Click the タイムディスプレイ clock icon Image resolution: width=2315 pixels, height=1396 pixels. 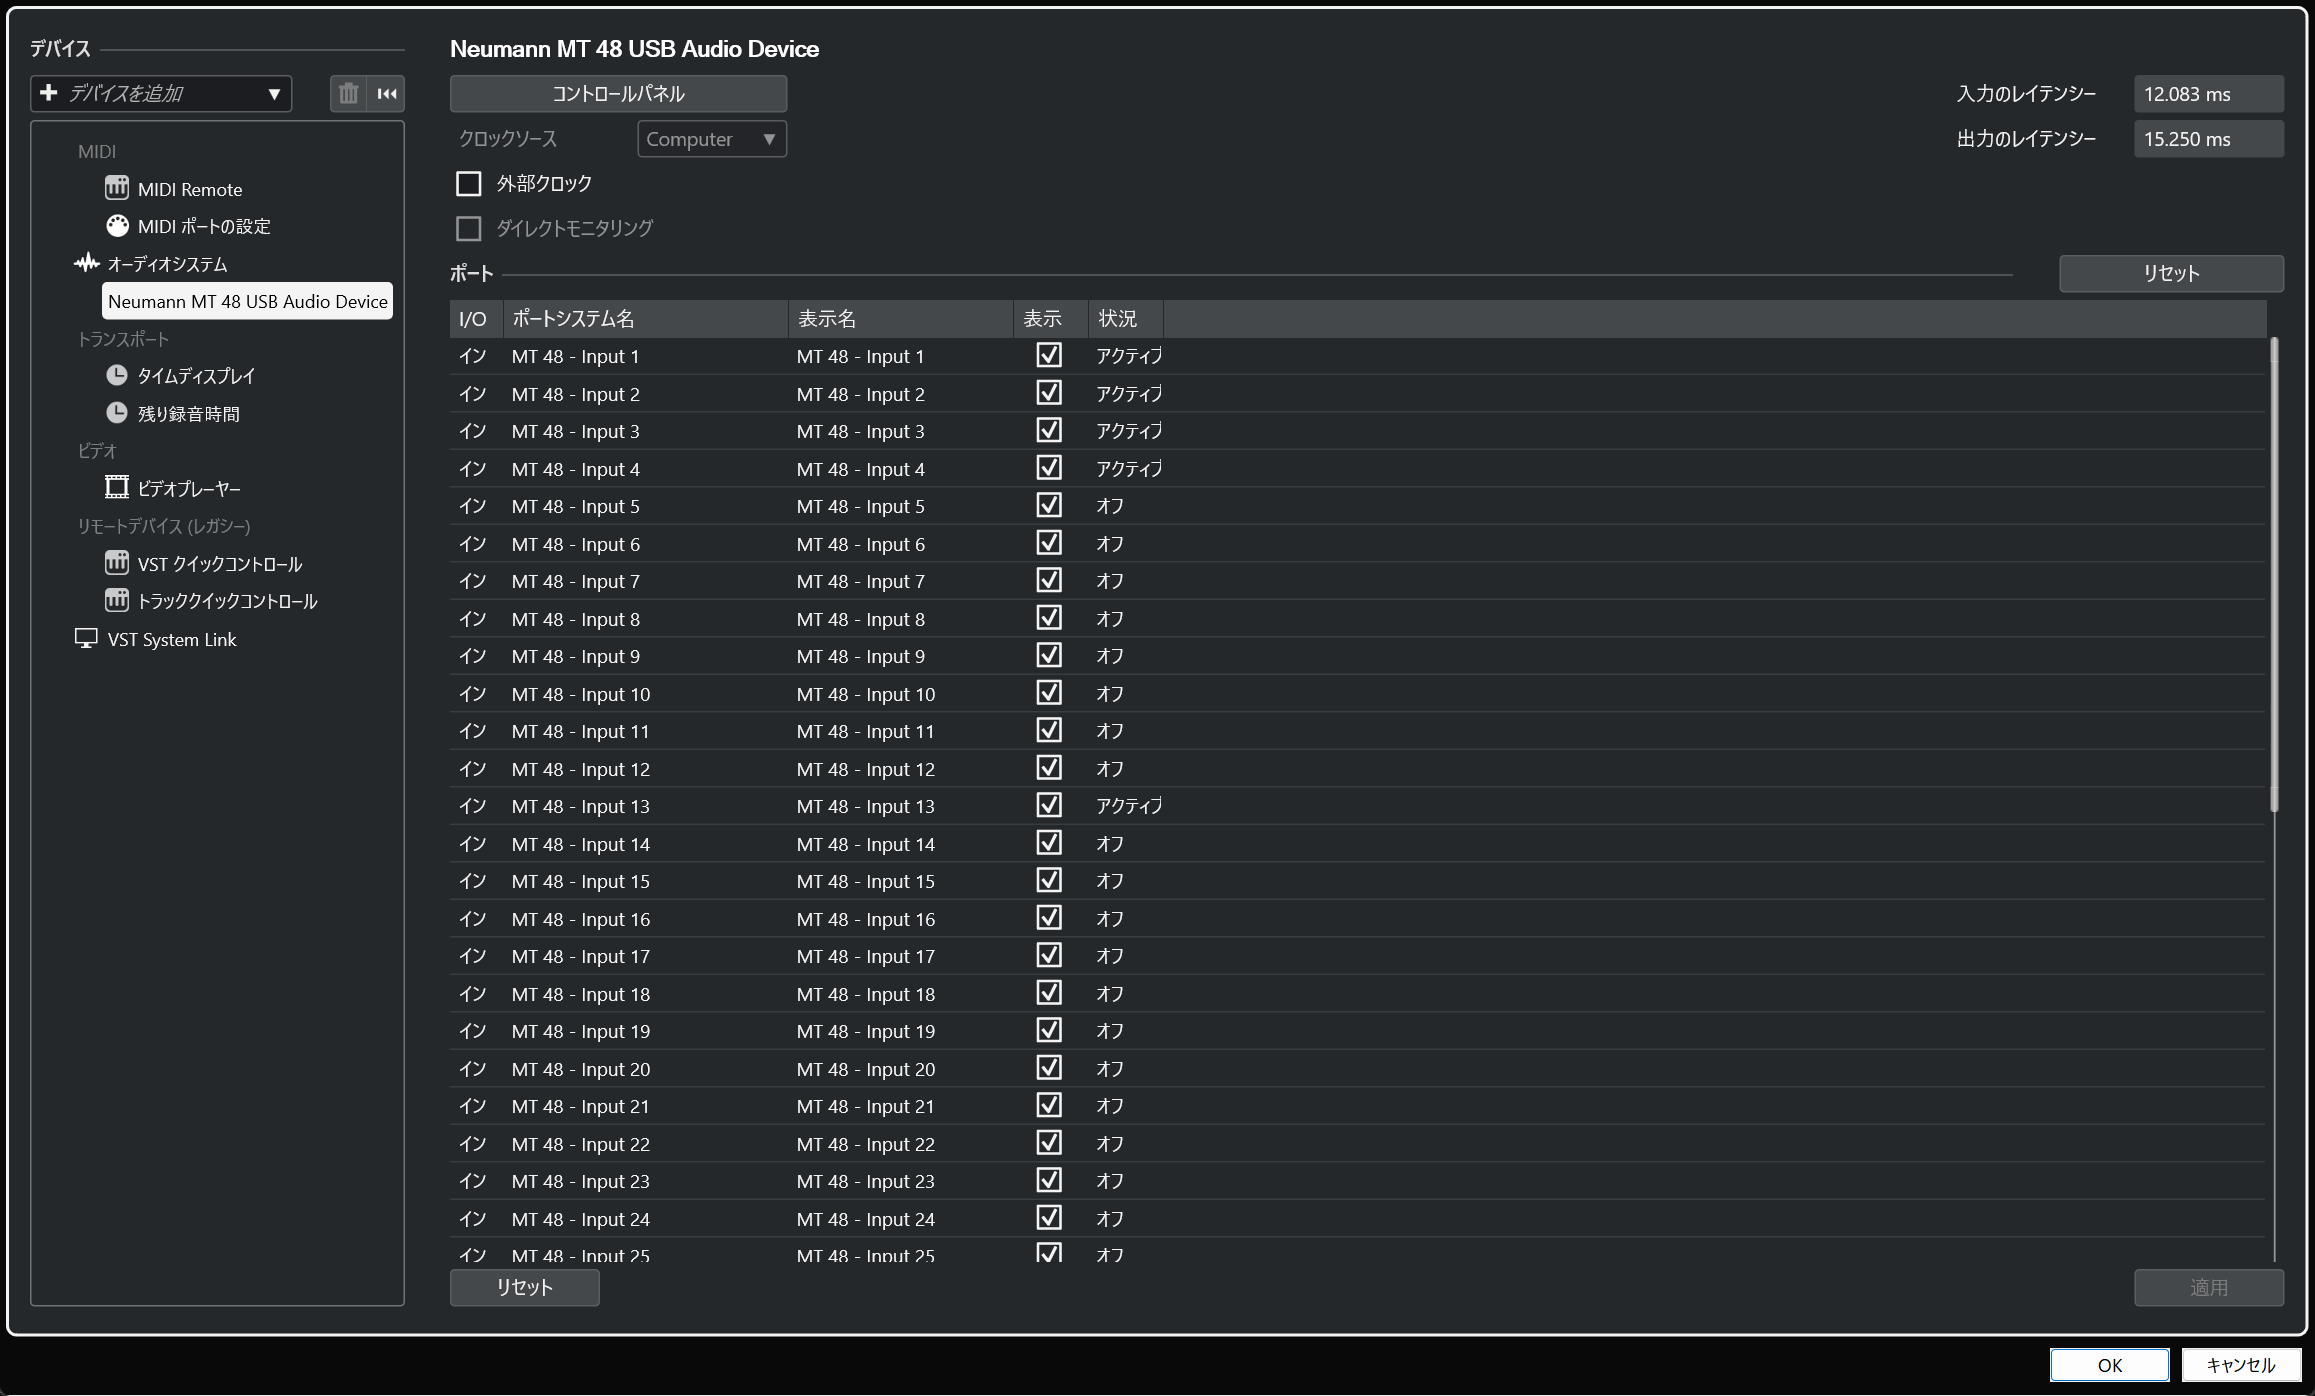(x=117, y=375)
